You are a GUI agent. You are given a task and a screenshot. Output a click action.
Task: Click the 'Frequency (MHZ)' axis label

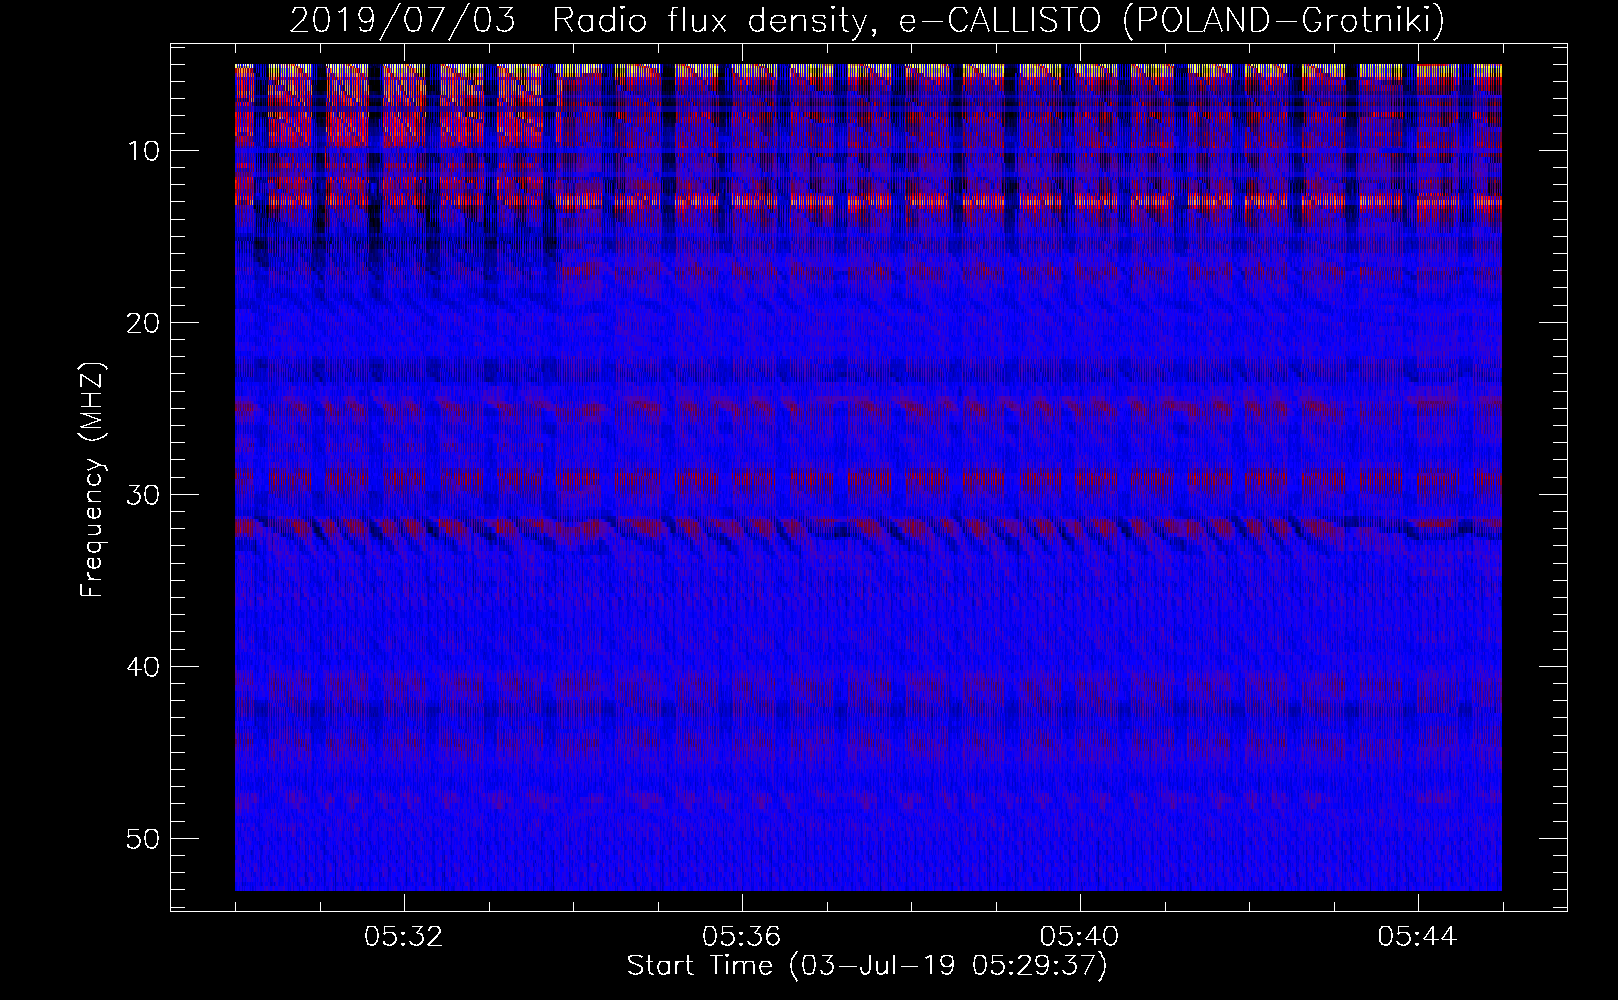pyautogui.click(x=92, y=479)
